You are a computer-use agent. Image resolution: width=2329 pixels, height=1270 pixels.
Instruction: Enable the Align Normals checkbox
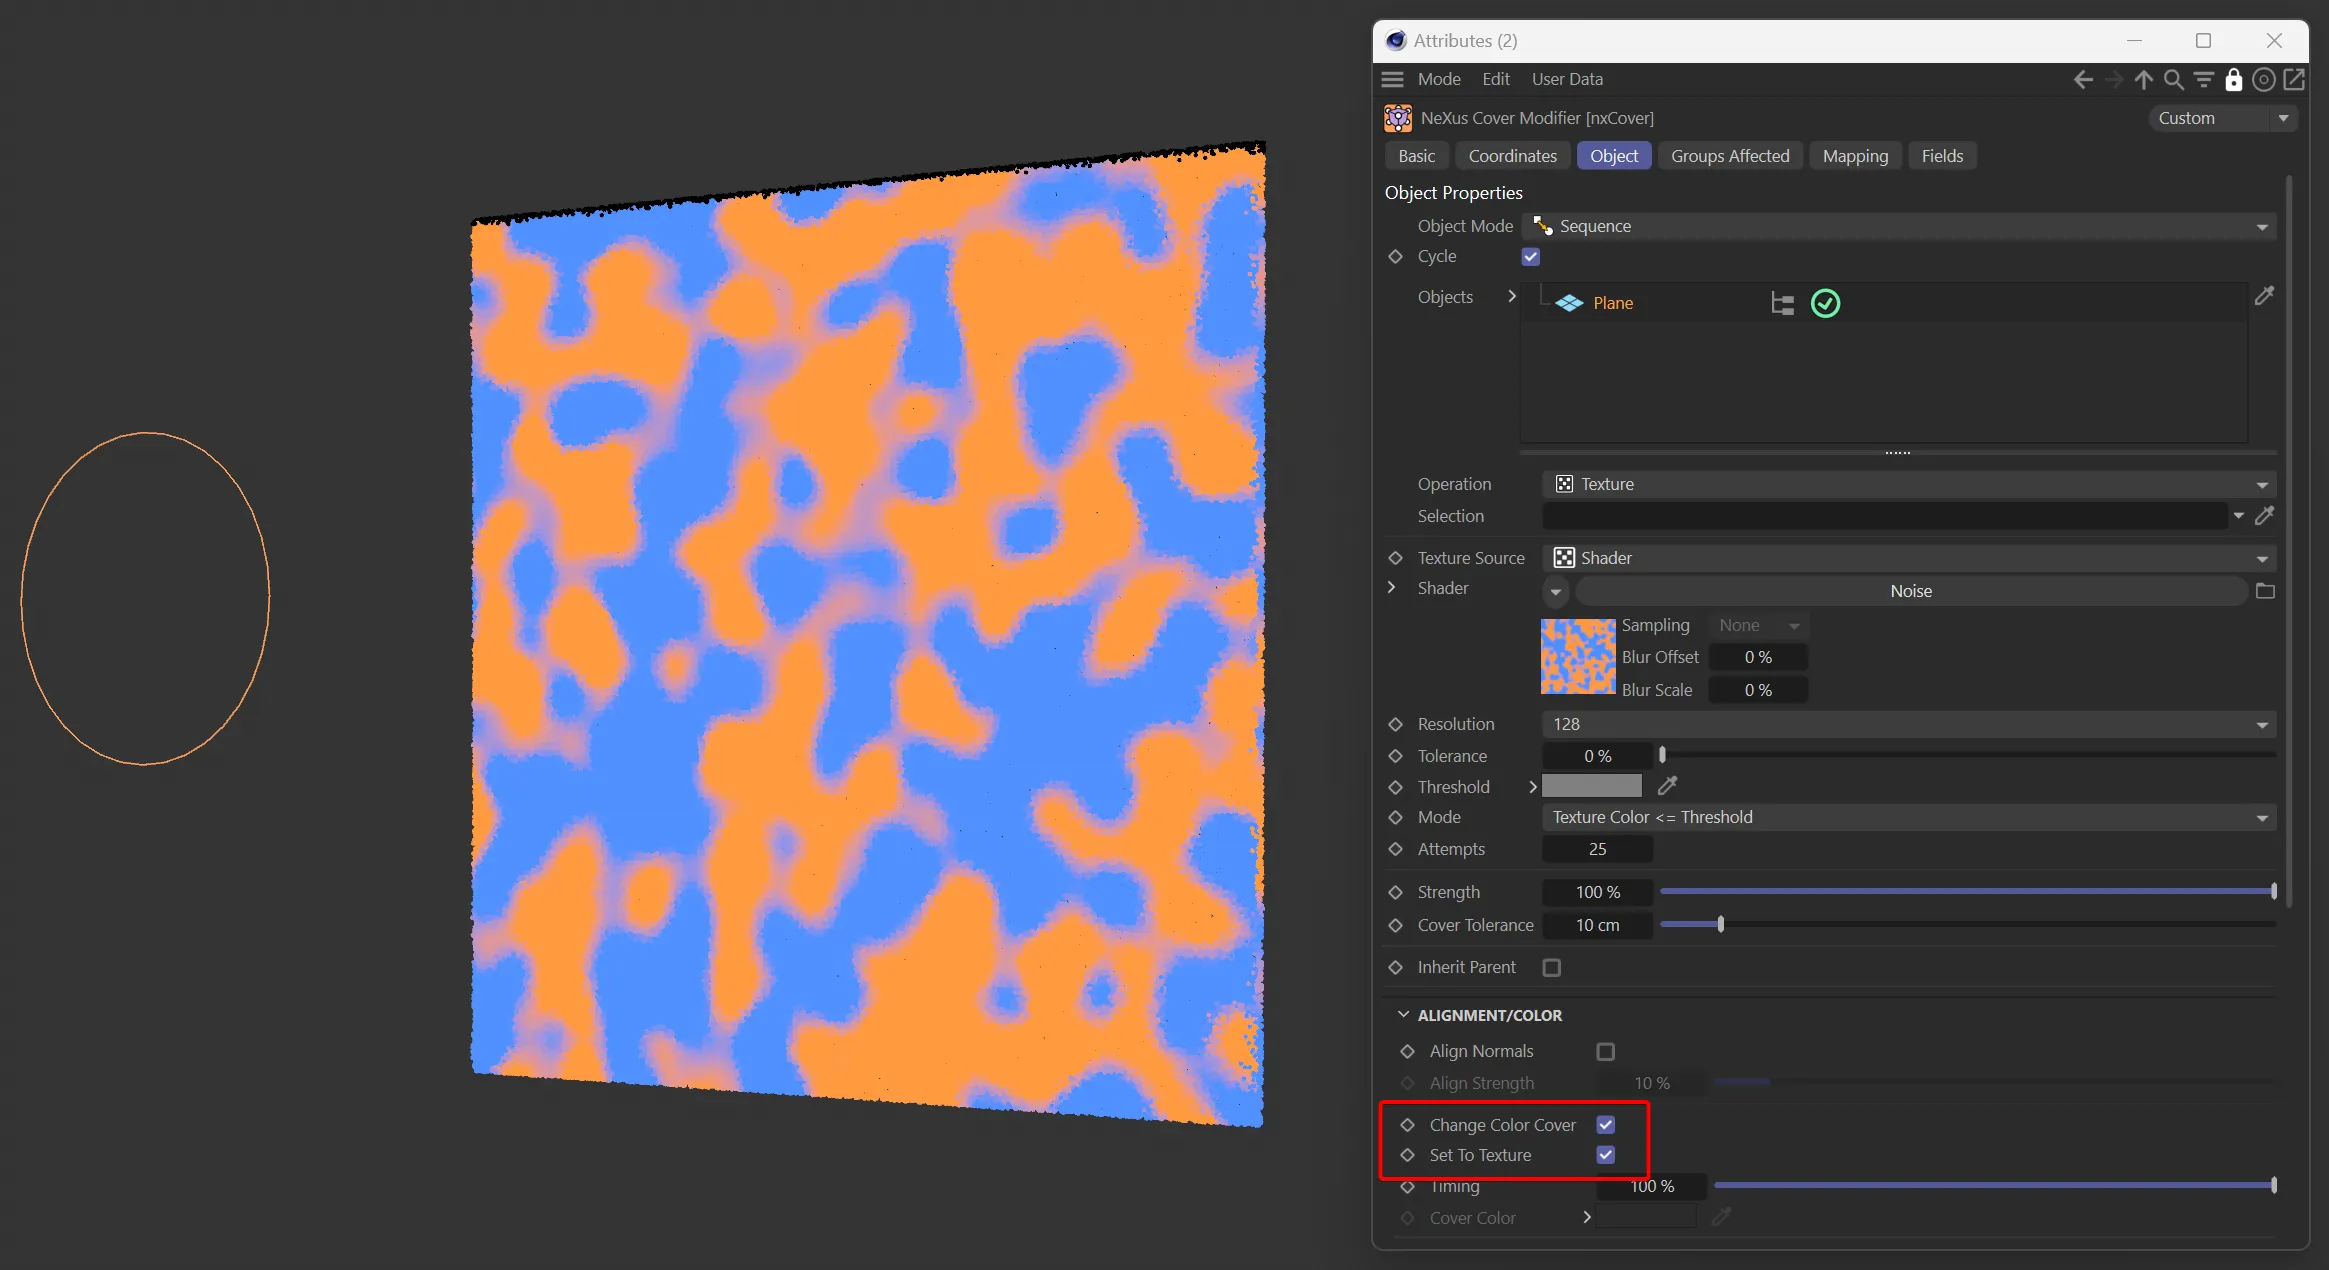tap(1605, 1051)
